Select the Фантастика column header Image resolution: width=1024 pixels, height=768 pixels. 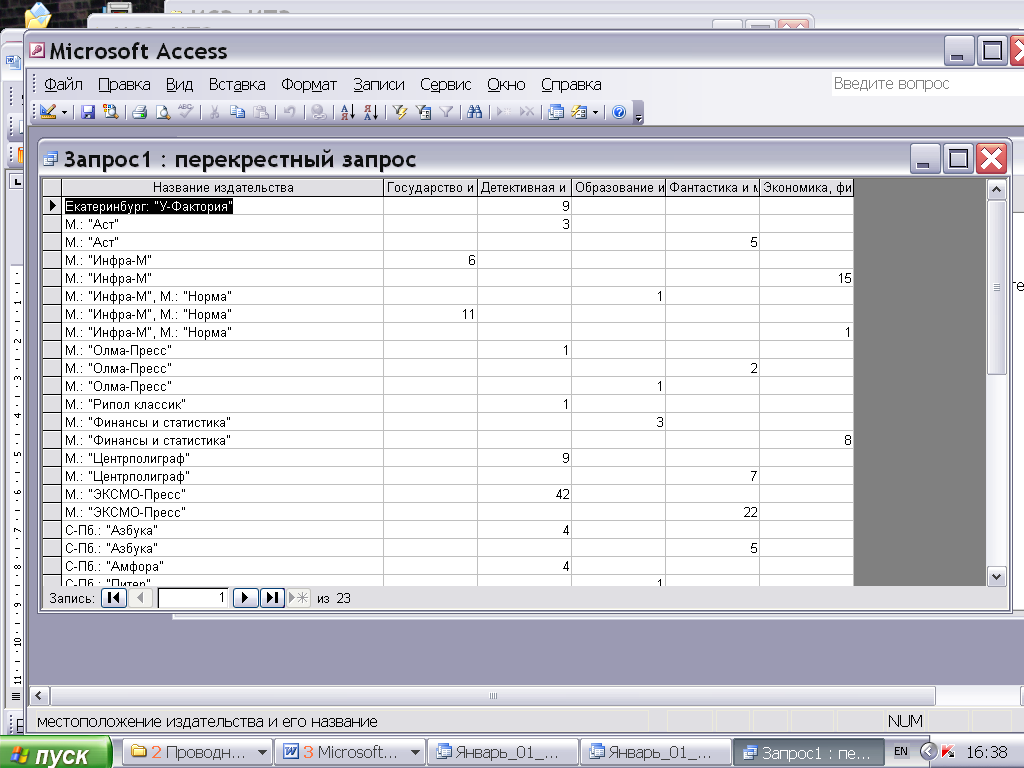[712, 187]
